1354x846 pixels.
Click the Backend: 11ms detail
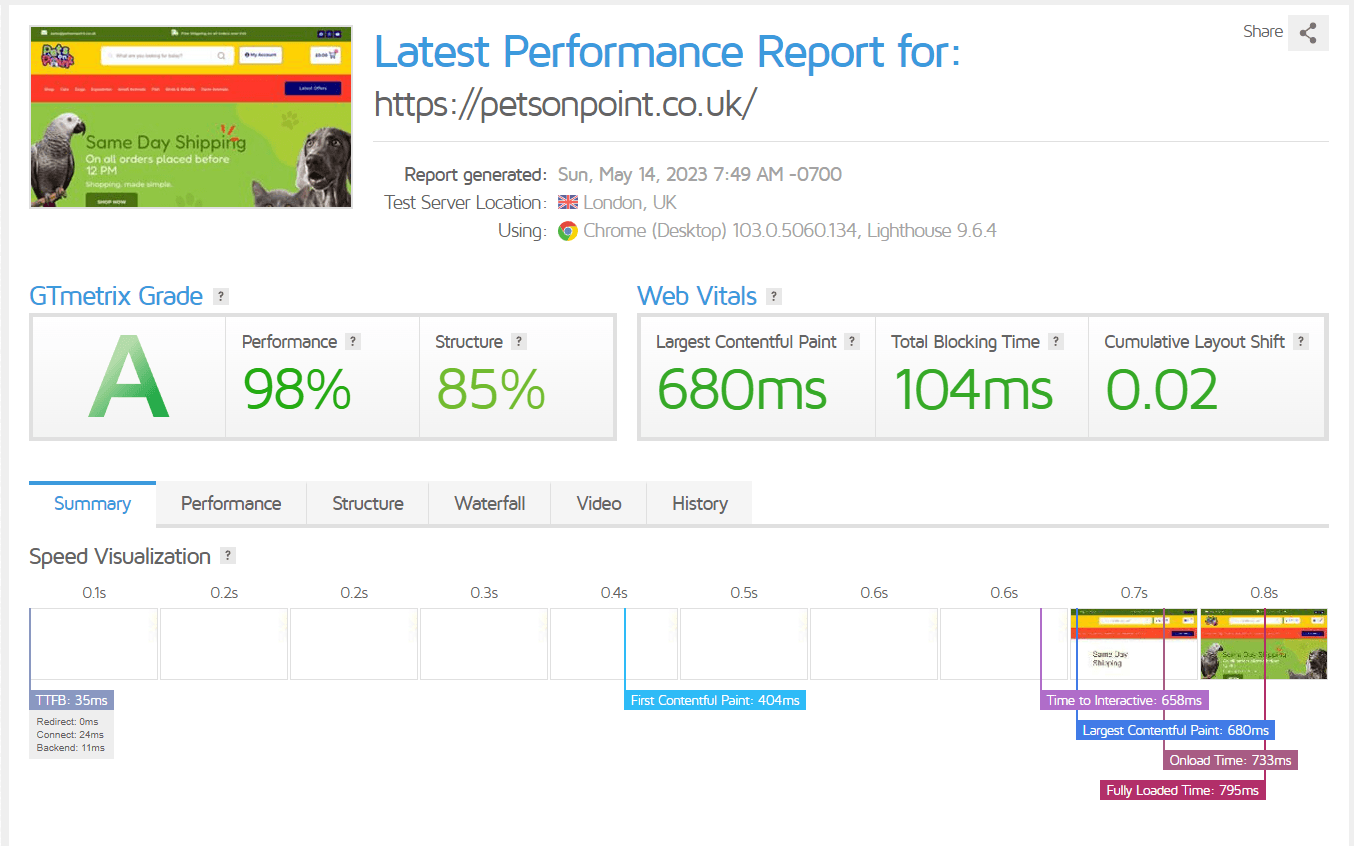(x=70, y=747)
